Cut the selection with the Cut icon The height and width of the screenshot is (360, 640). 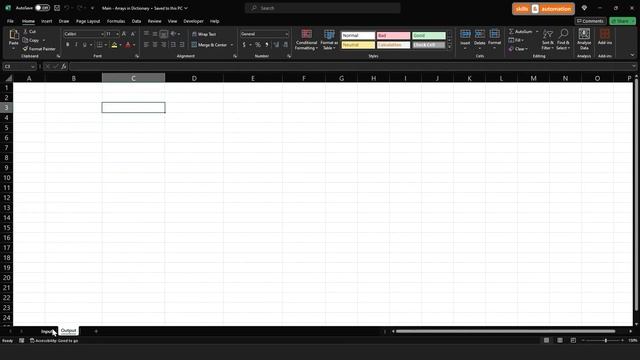coord(29,31)
